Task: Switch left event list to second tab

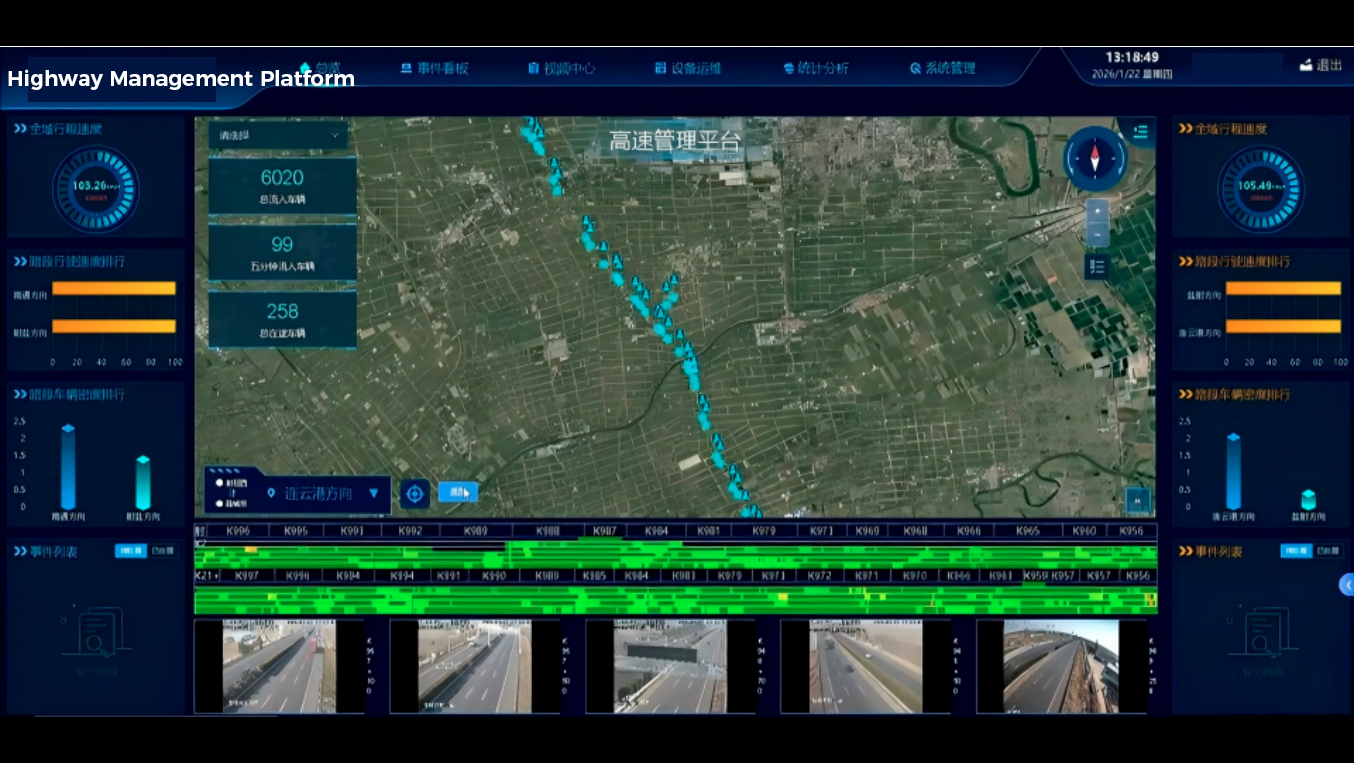Action: (x=161, y=551)
